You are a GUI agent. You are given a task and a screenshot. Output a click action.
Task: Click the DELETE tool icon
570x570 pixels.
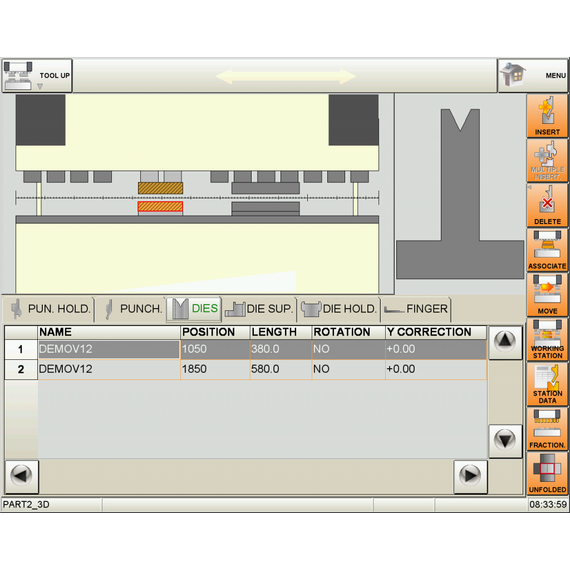(547, 205)
